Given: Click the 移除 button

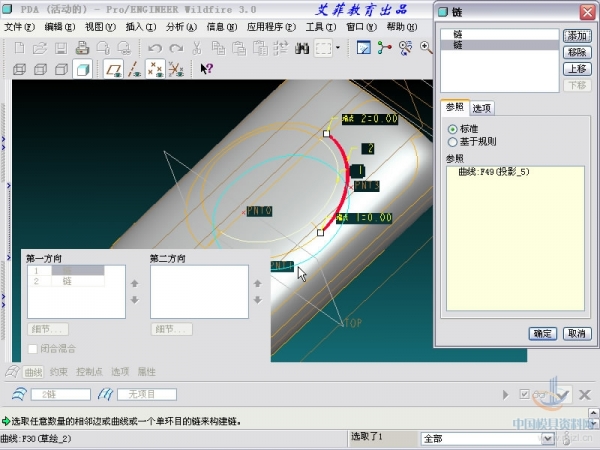Looking at the screenshot, I should (x=577, y=52).
